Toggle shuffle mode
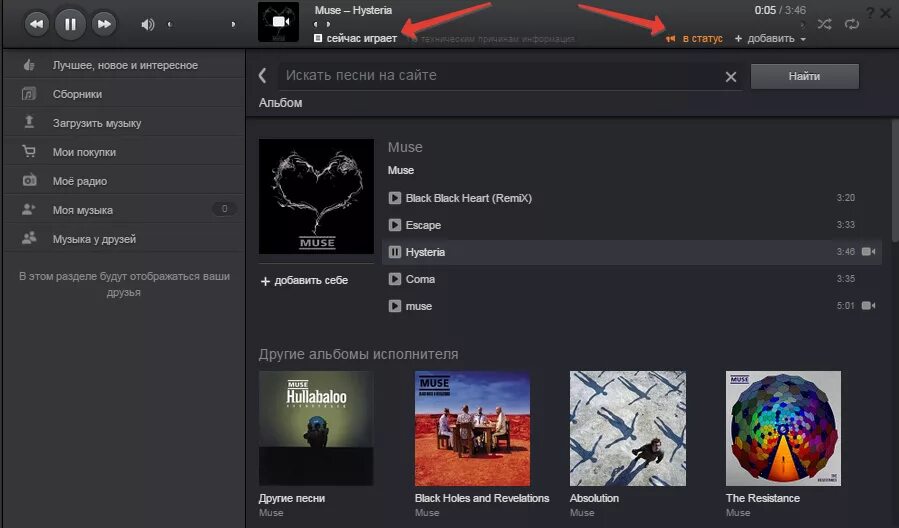Image resolution: width=899 pixels, height=528 pixels. click(824, 24)
